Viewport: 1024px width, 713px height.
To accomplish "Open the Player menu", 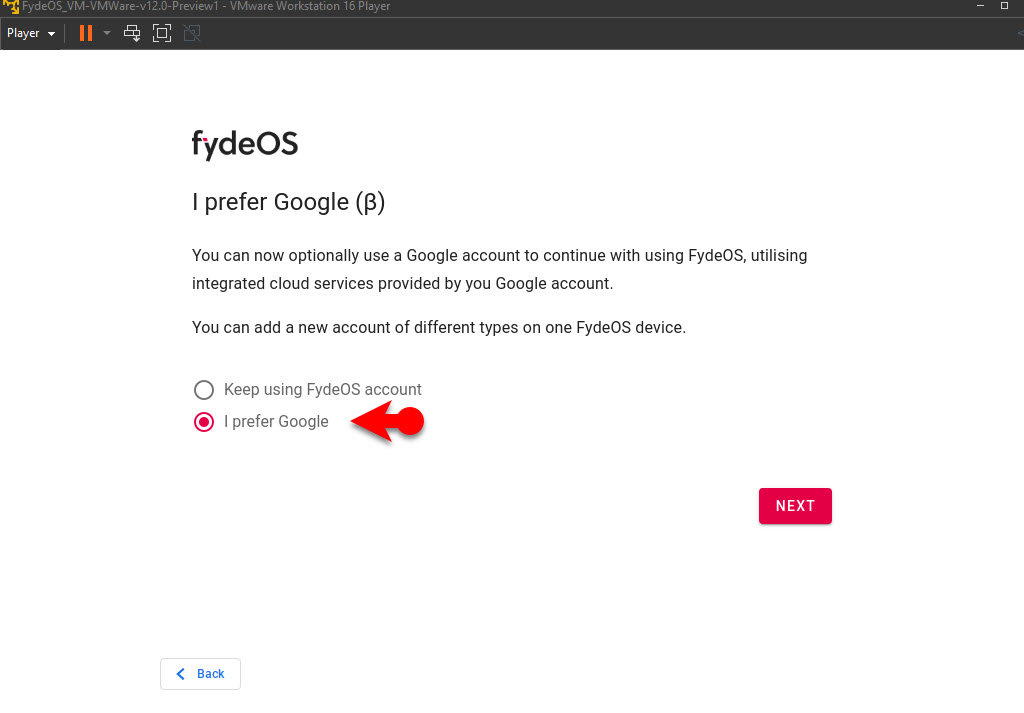I will (x=31, y=33).
